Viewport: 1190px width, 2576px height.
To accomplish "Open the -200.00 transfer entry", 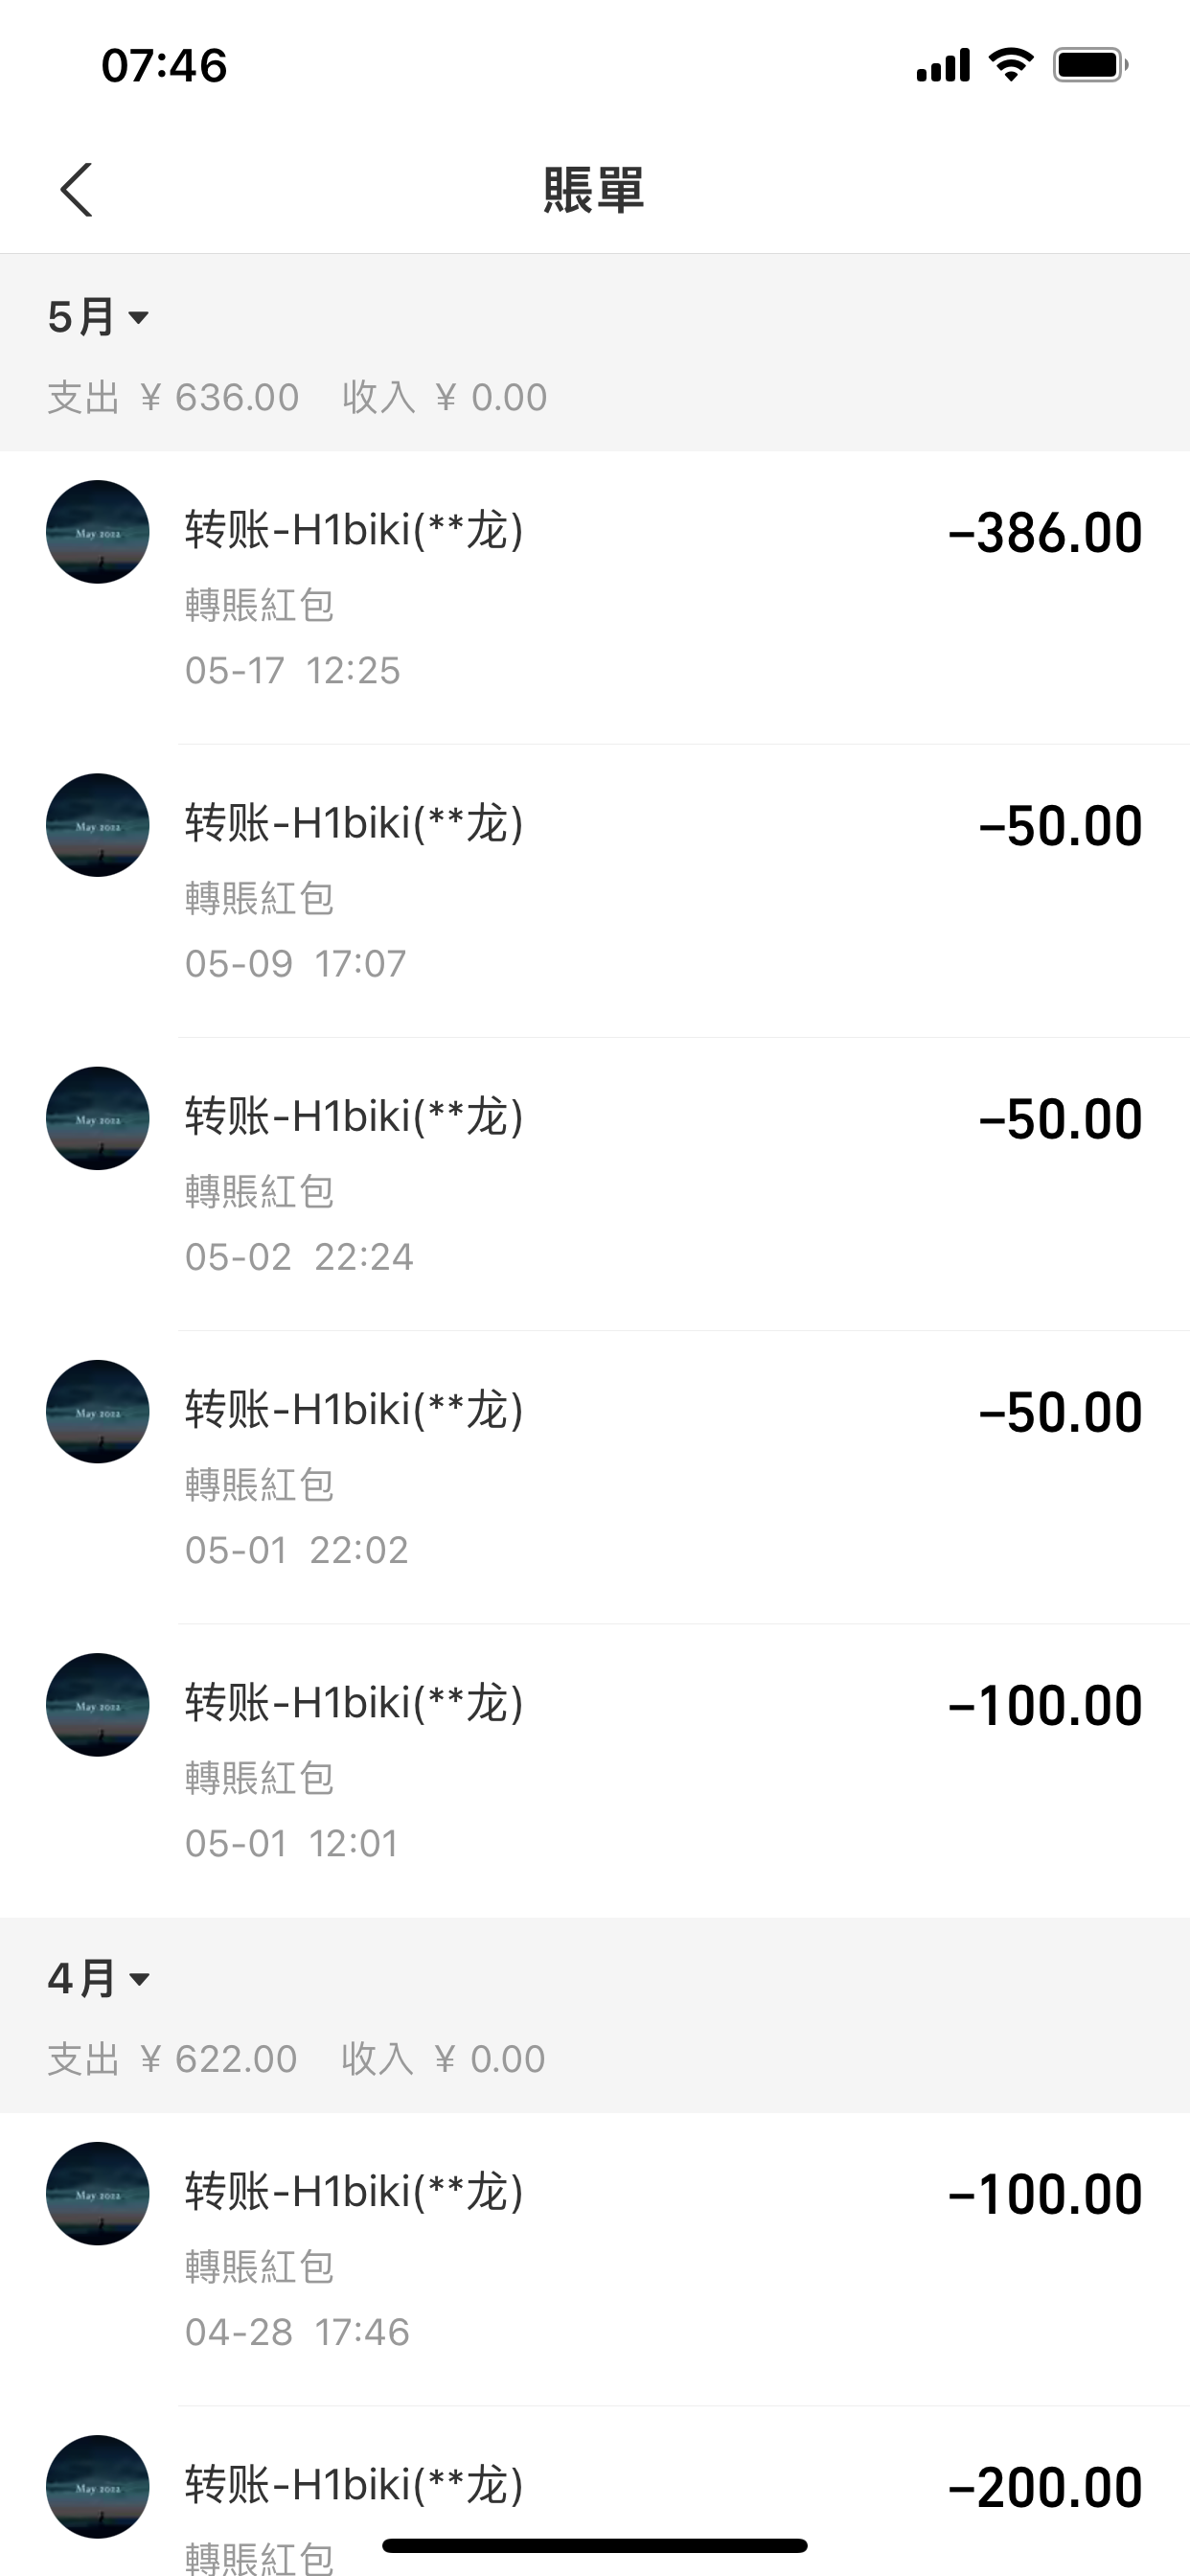I will click(595, 2491).
